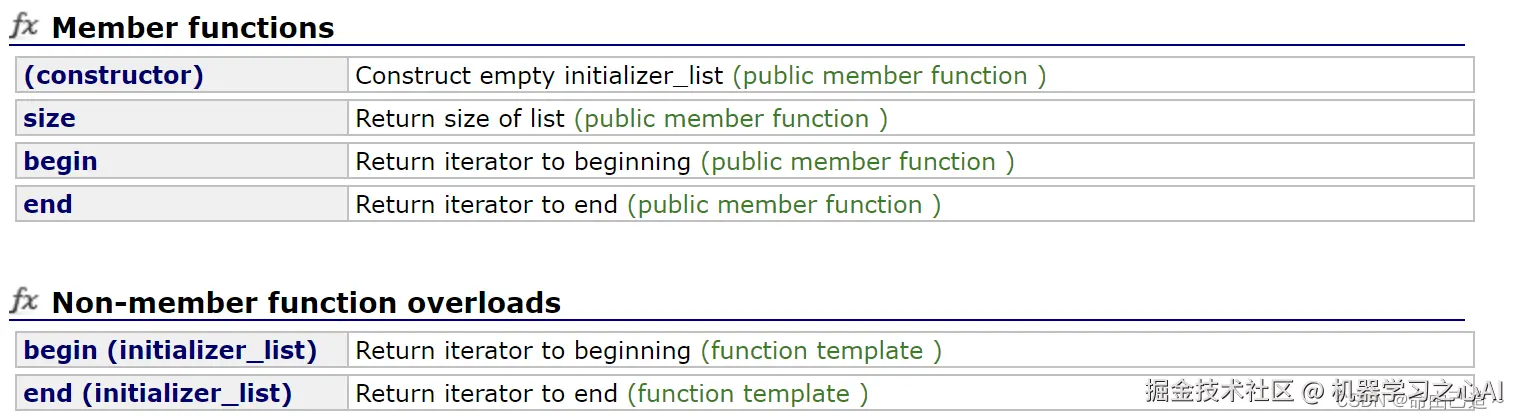The image size is (1519, 419).
Task: Click member 'Return iterator to end' description
Action: tap(486, 205)
